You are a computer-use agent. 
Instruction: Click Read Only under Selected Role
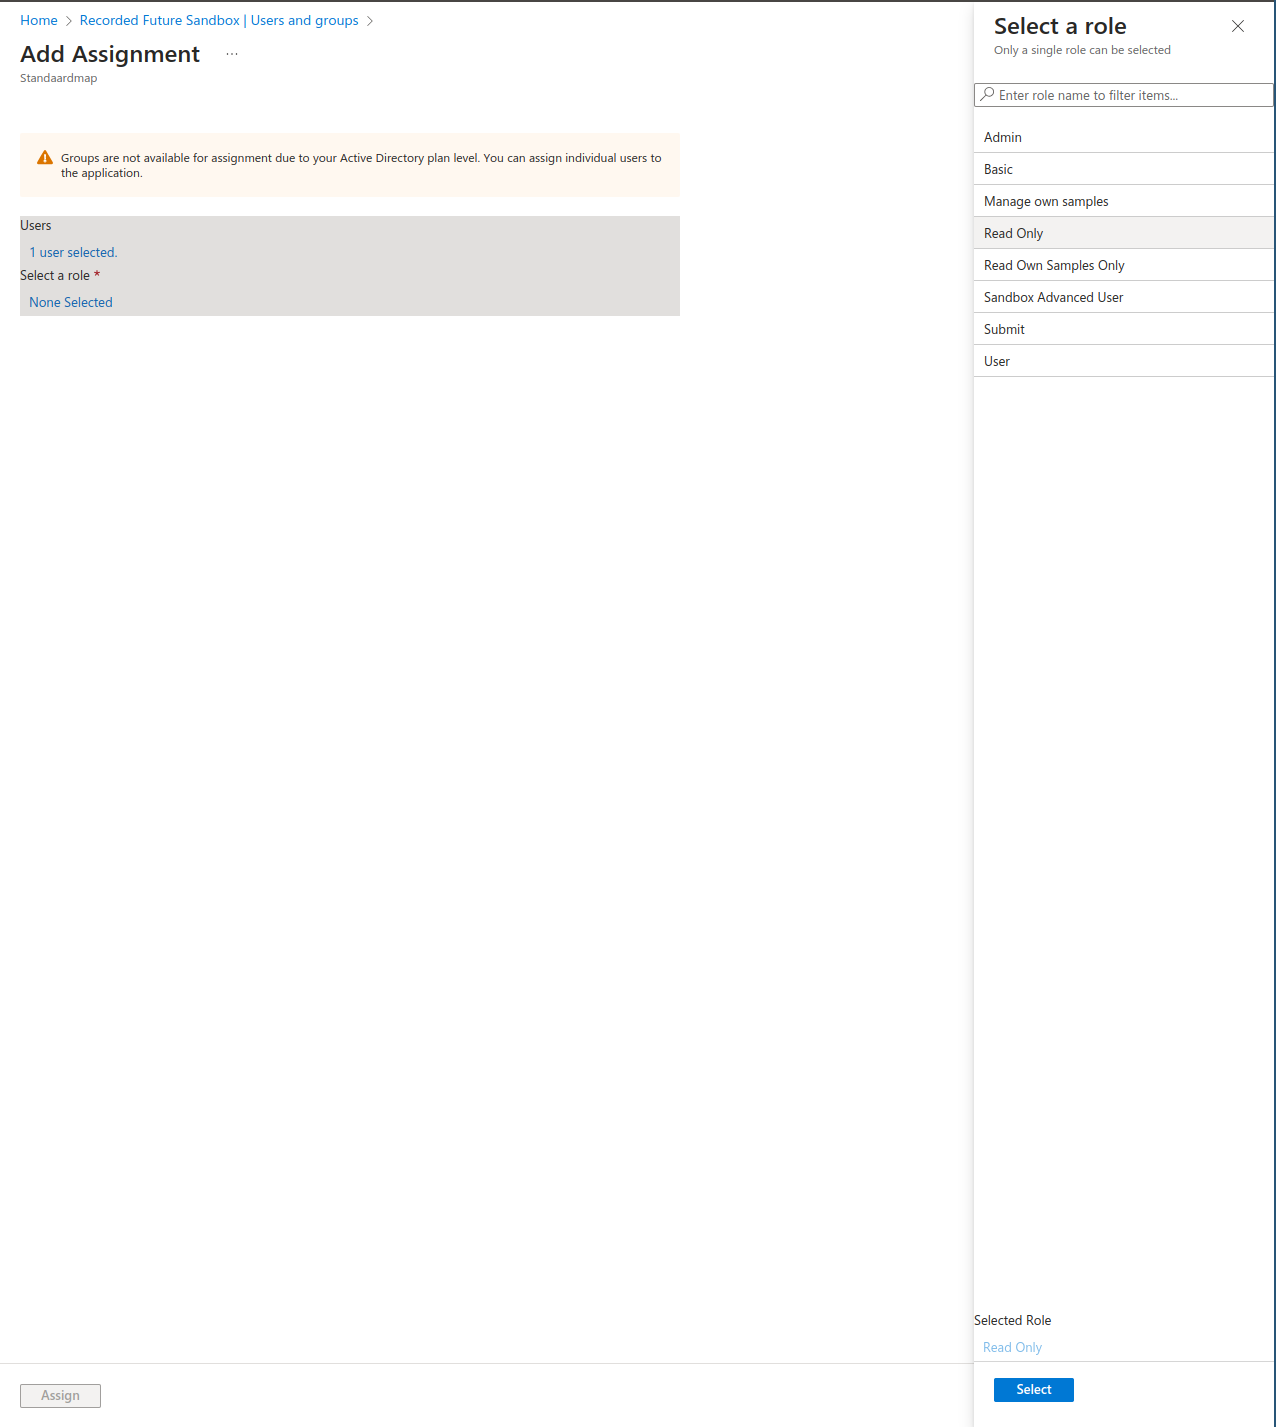(1012, 1347)
